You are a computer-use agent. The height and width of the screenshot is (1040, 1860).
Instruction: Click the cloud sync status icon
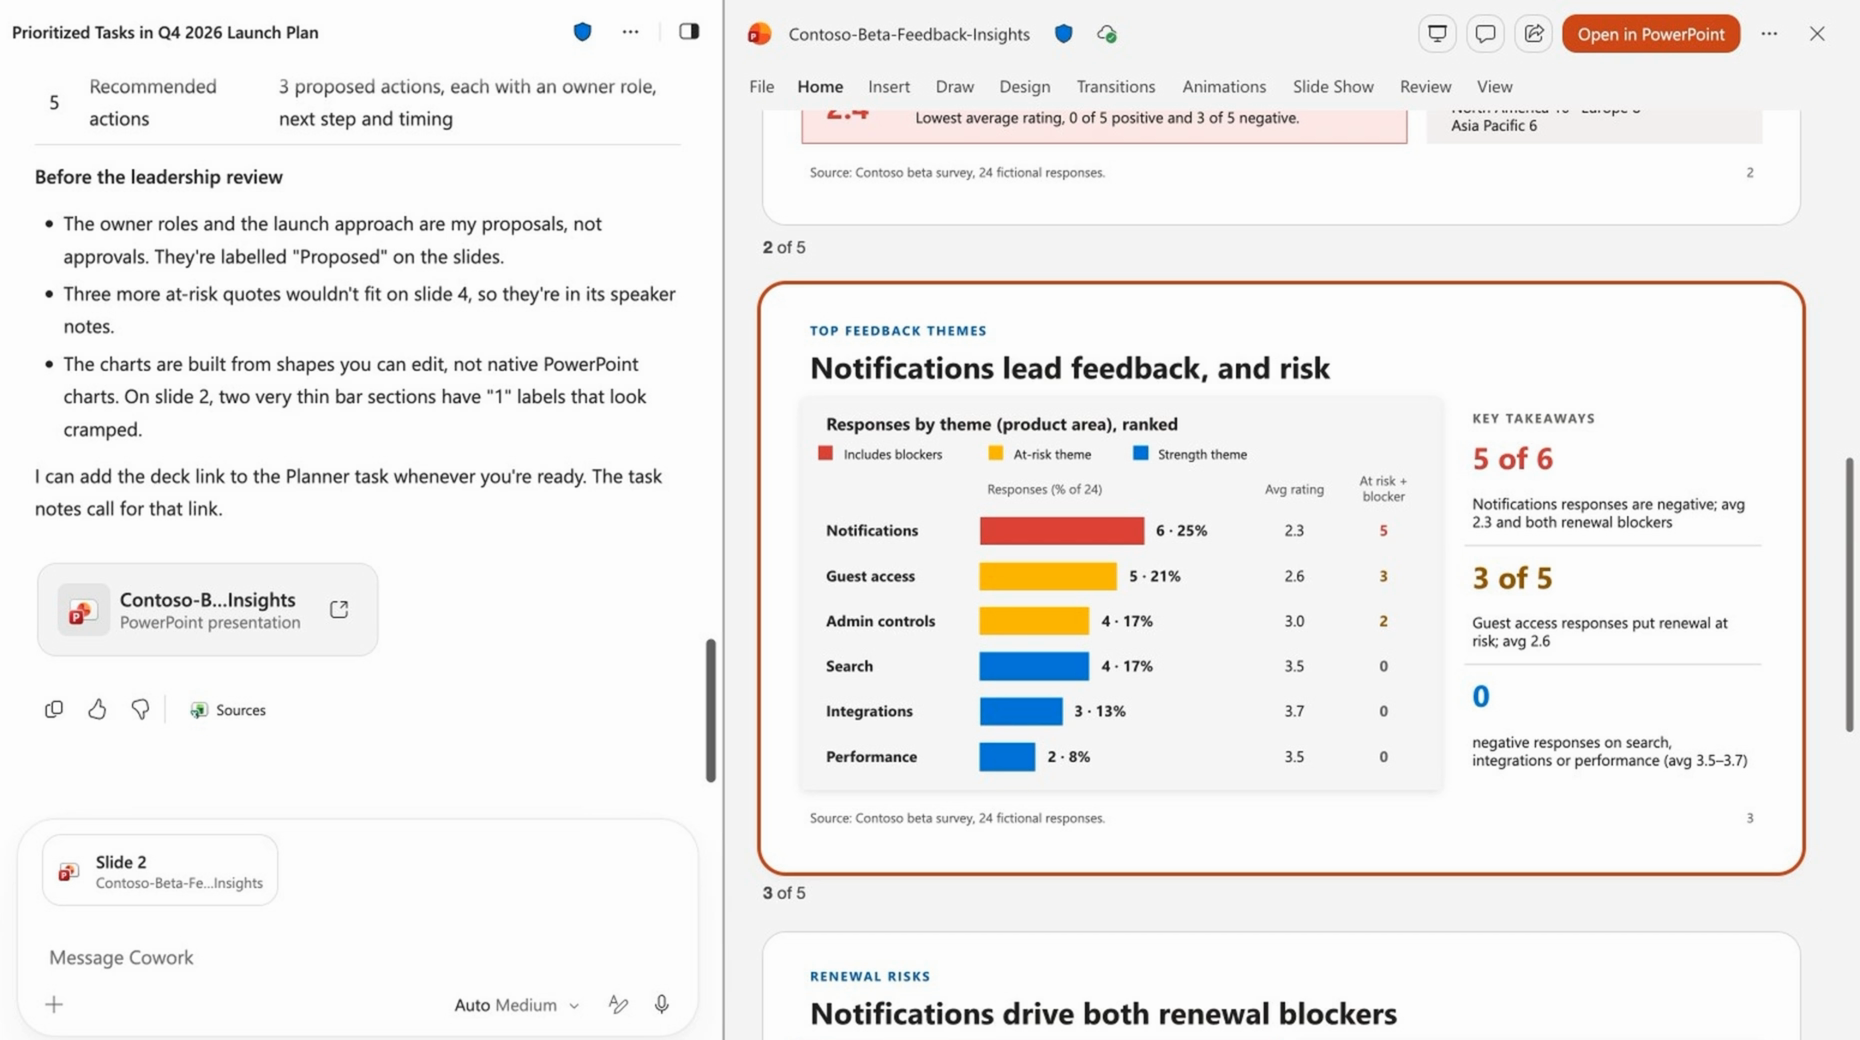(1107, 34)
